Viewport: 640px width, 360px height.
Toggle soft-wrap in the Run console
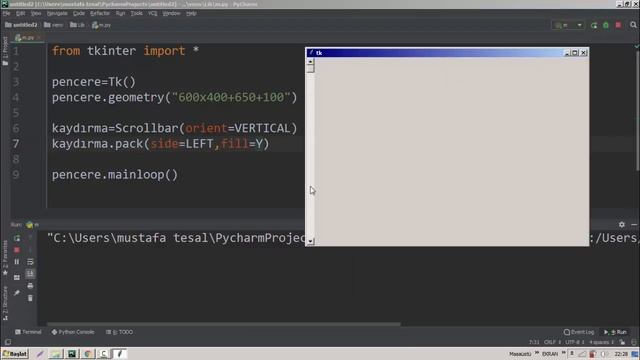coord(30,262)
